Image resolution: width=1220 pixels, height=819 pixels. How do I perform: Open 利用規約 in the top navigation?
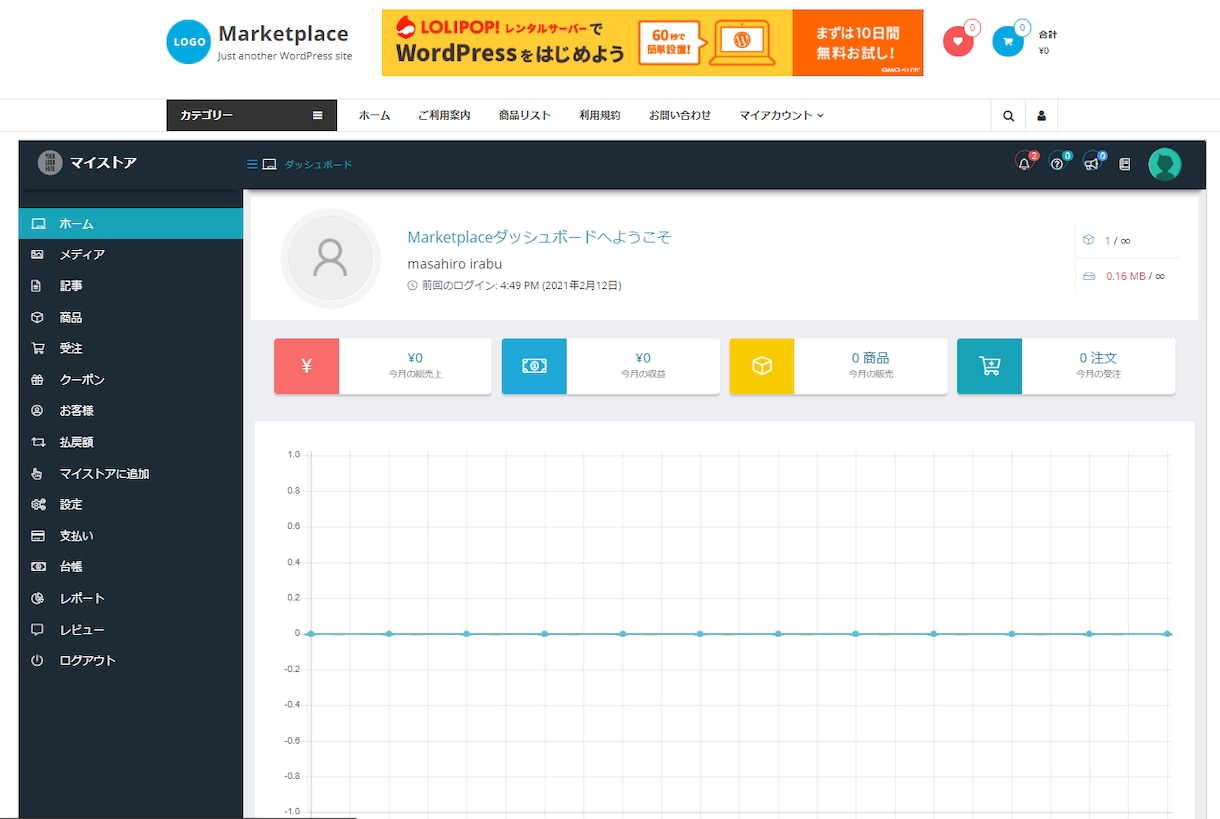coord(600,116)
